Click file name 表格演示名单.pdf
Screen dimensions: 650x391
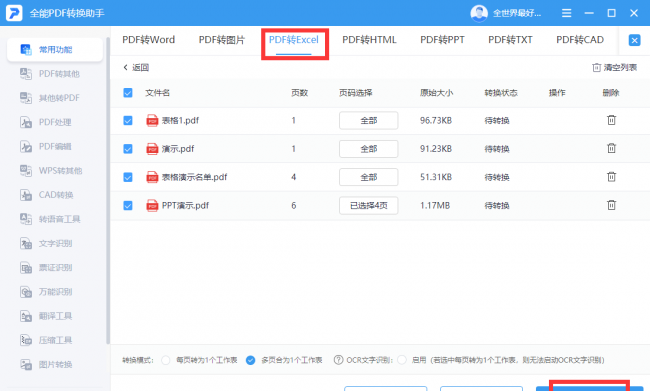[x=194, y=177]
